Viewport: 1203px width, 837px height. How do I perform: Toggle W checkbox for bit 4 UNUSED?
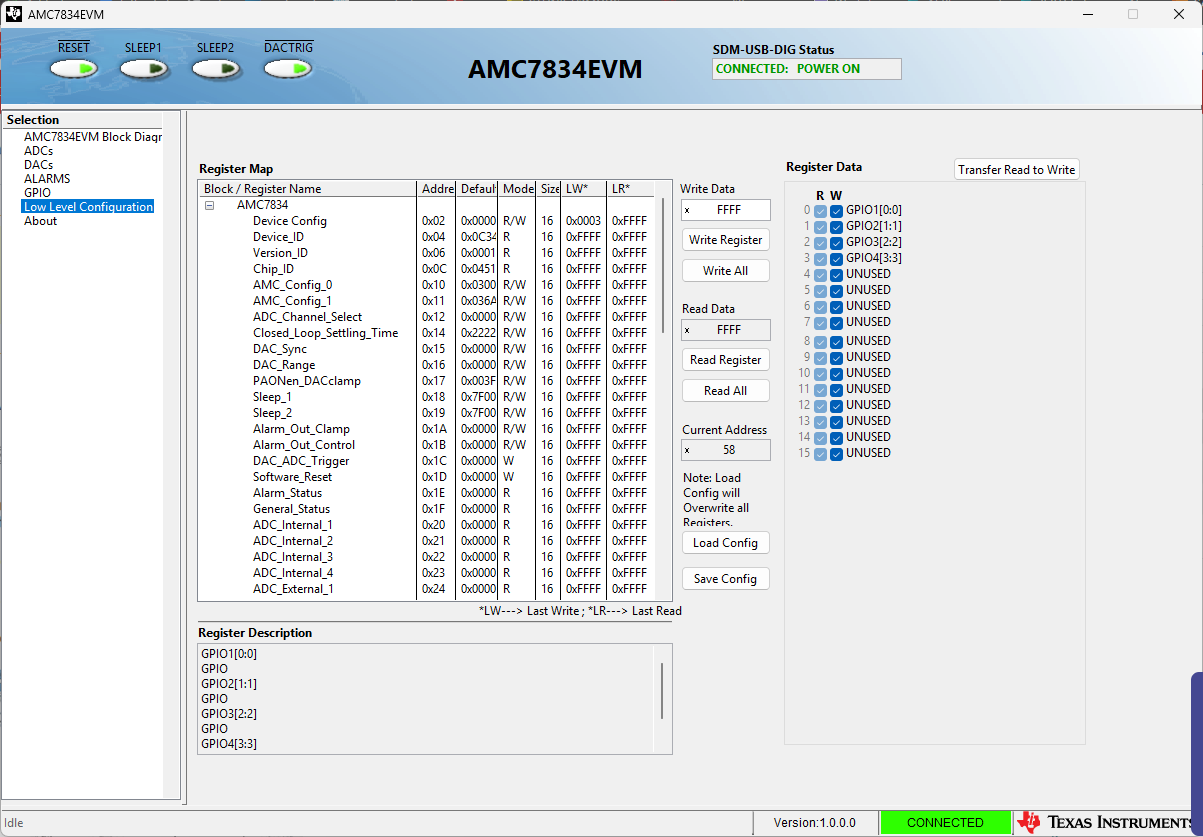click(836, 275)
